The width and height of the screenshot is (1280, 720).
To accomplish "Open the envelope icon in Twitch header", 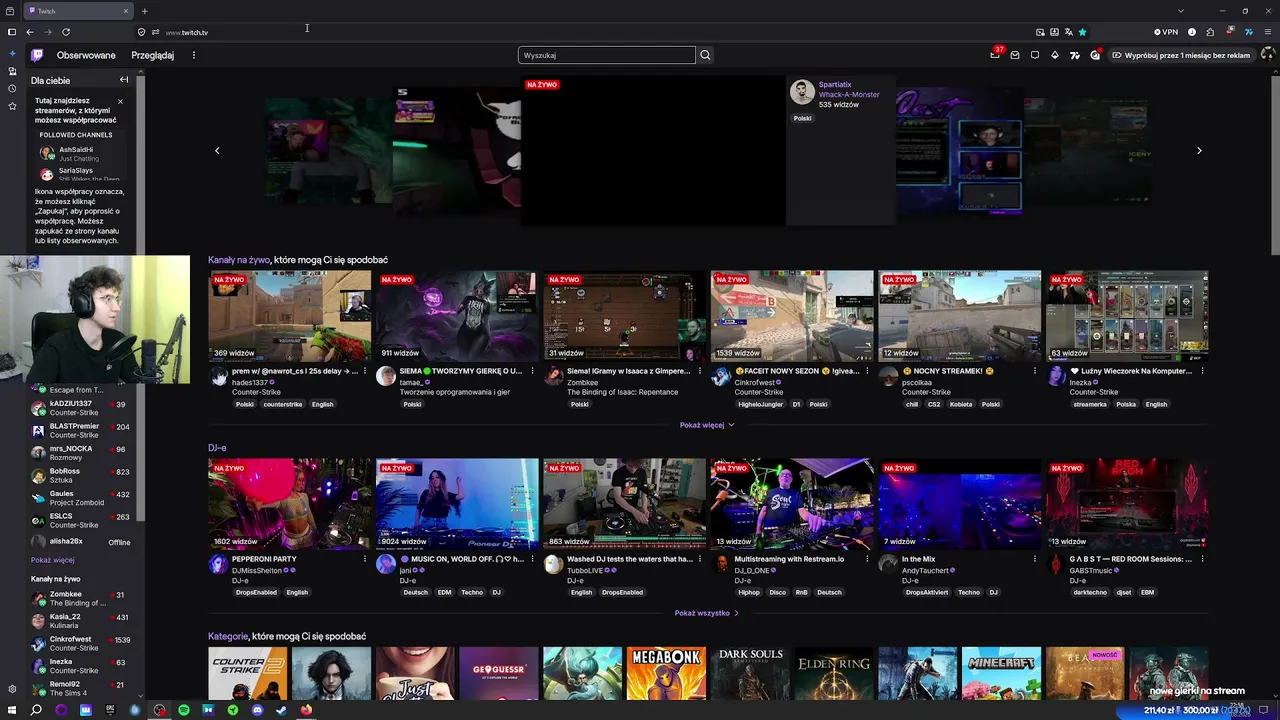I will tap(1015, 55).
